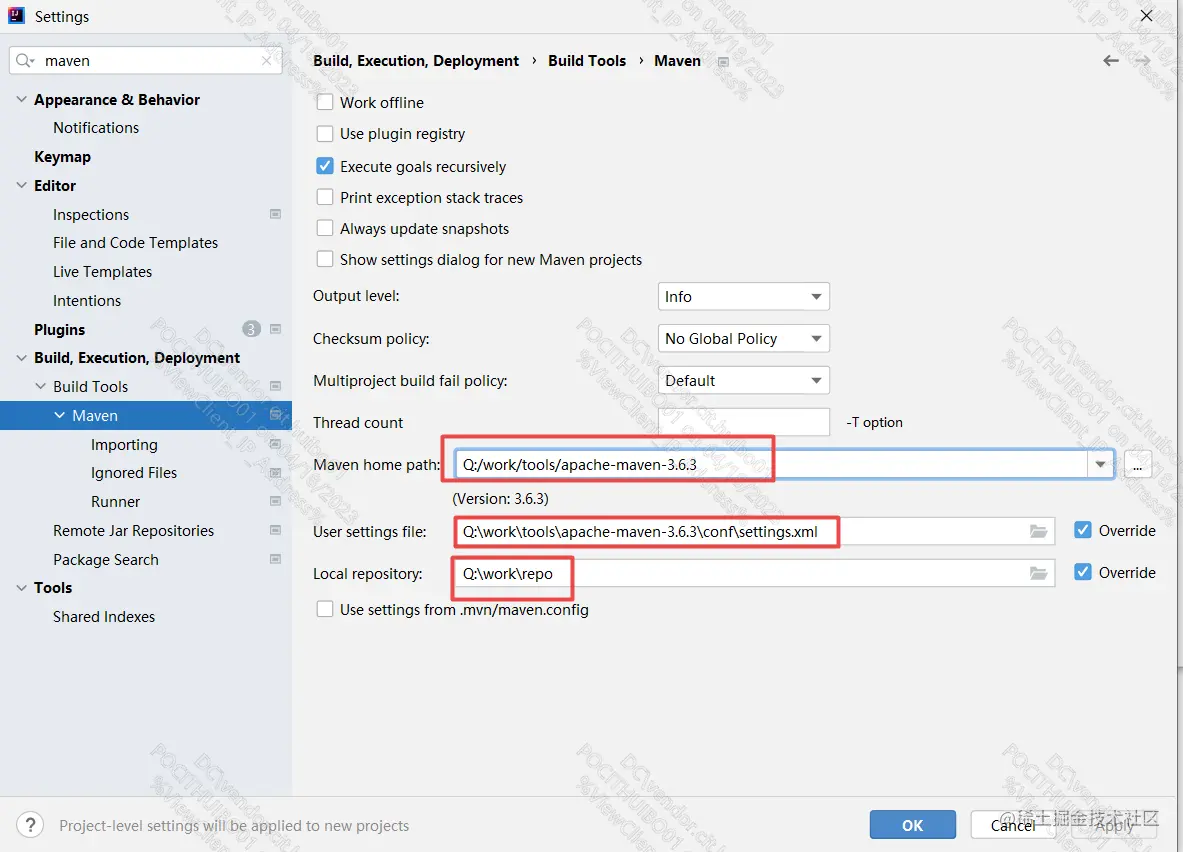Enable Print exception stack traces
The width and height of the screenshot is (1183, 852).
tap(324, 197)
